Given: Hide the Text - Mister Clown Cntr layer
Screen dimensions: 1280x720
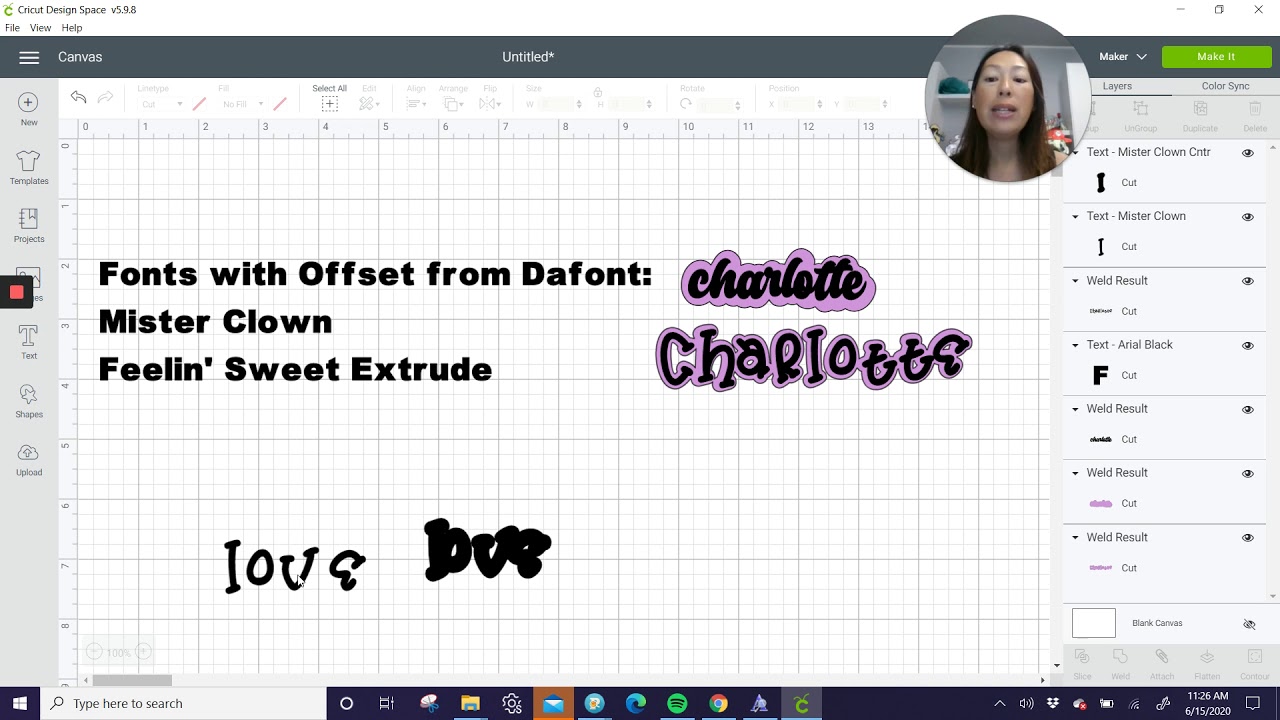Looking at the screenshot, I should click(x=1248, y=153).
